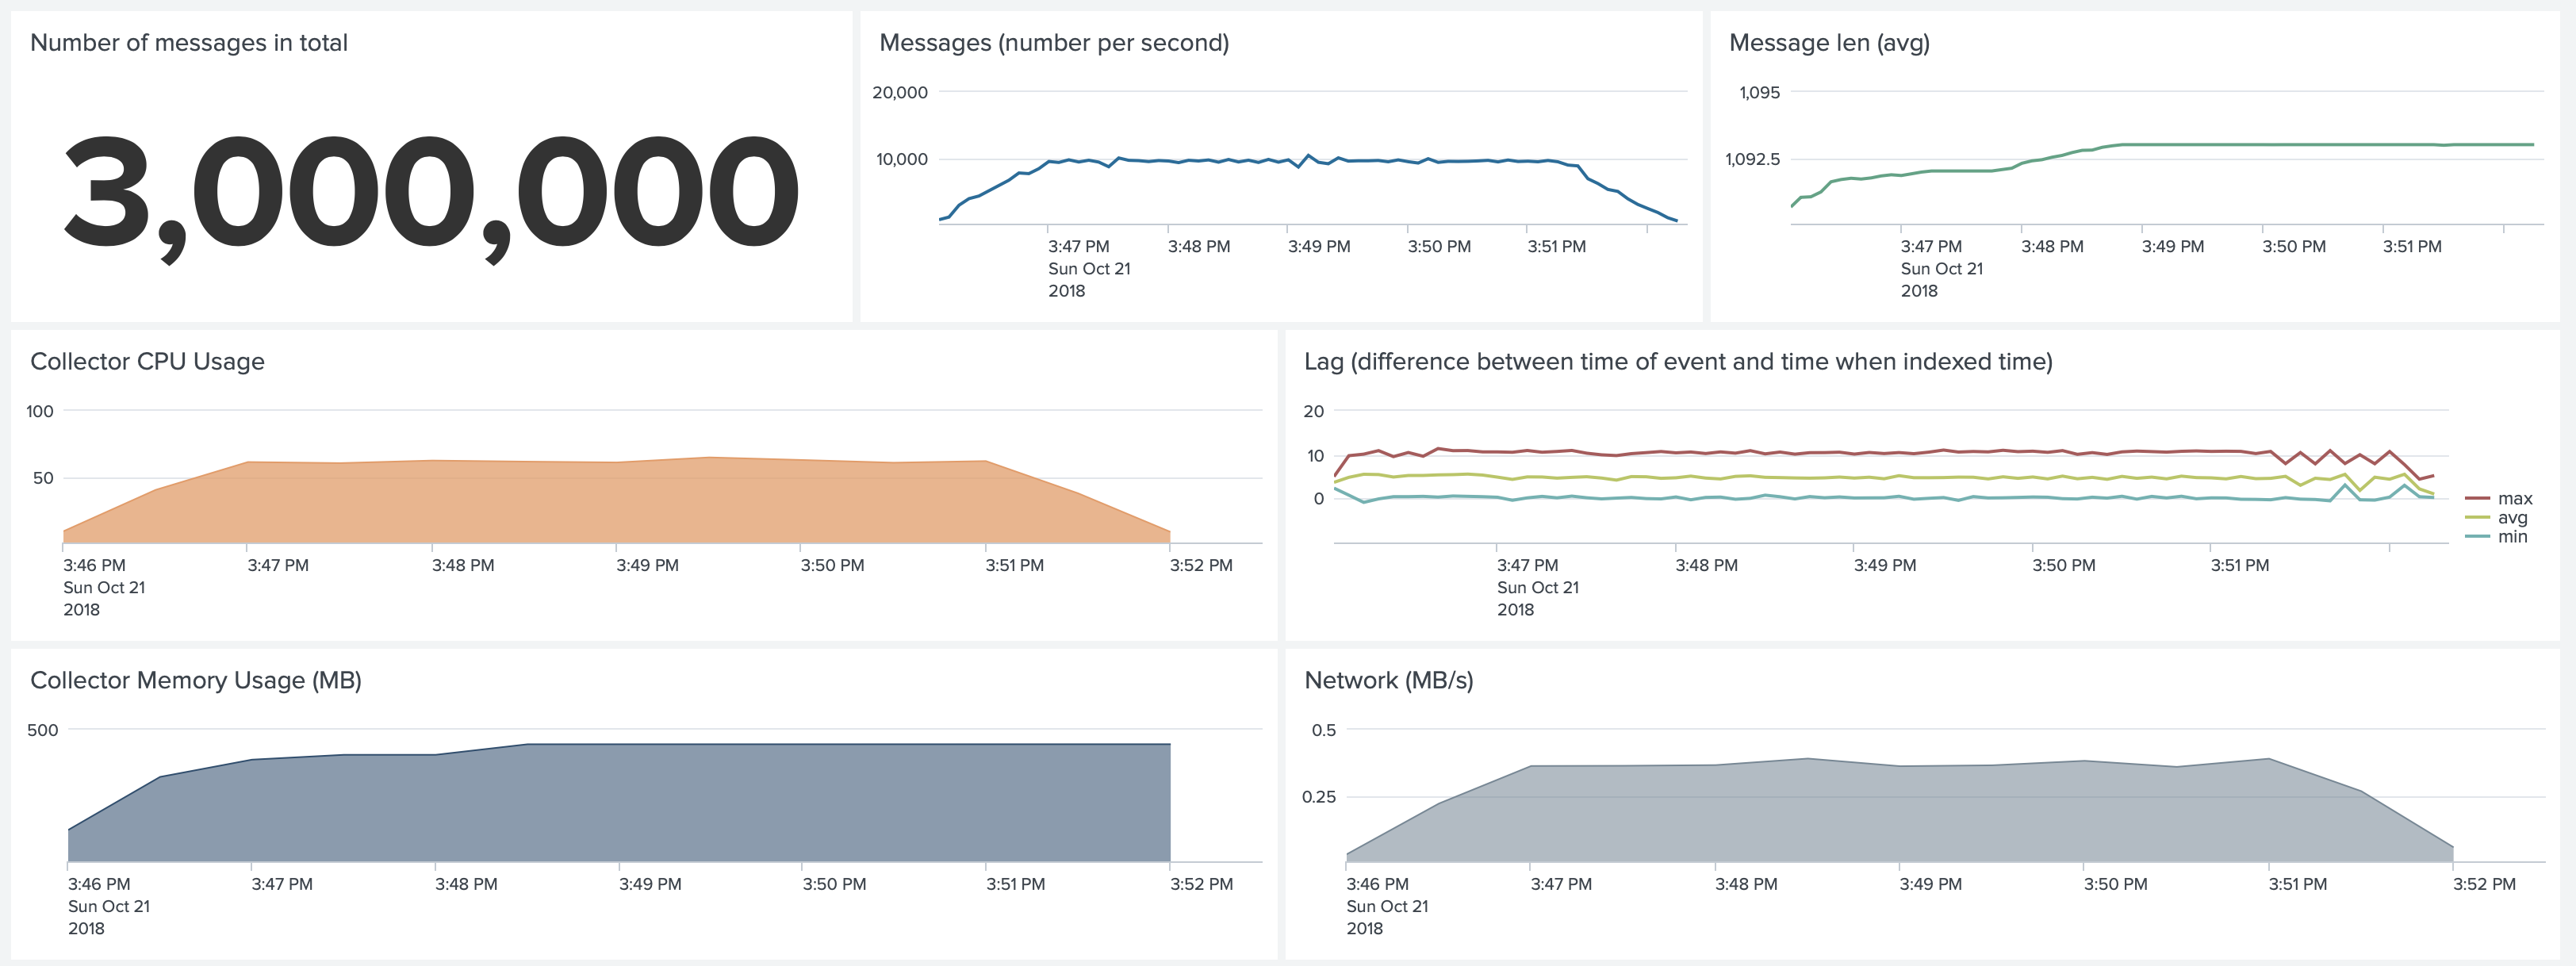Click the 50 label on CPU Usage chart
2576x966 pixels.
43,478
